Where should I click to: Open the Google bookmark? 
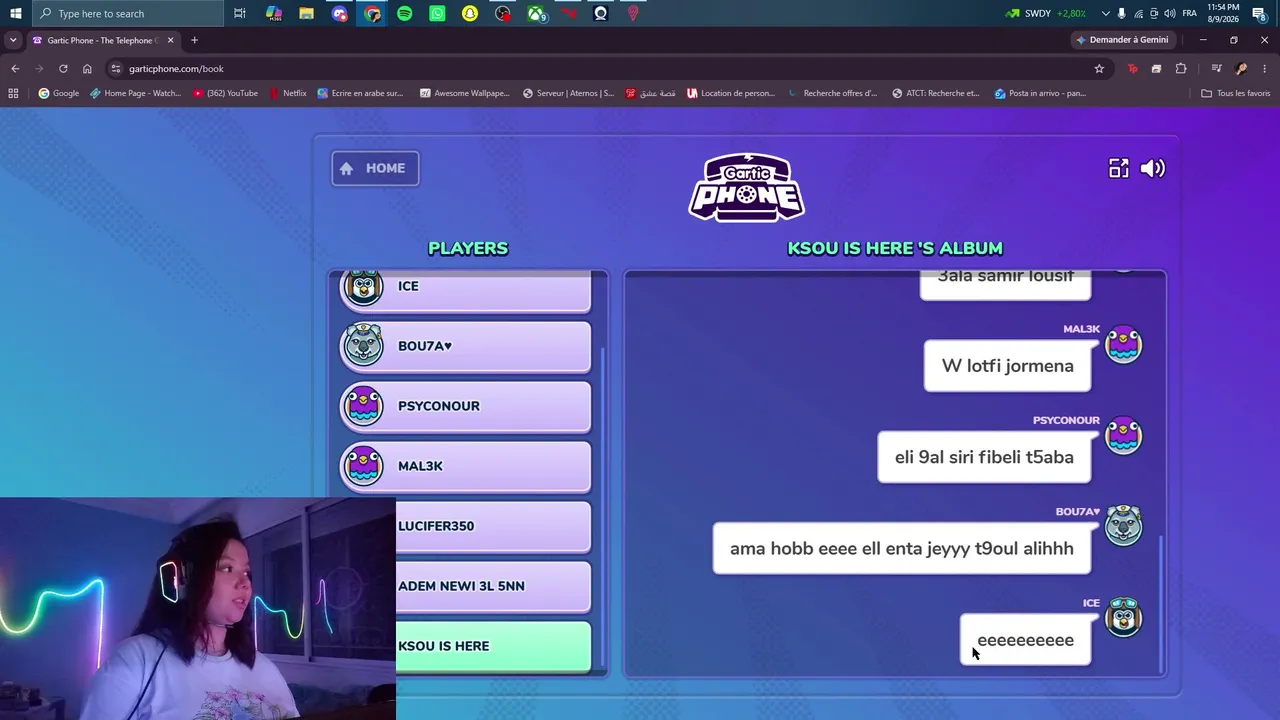click(59, 93)
